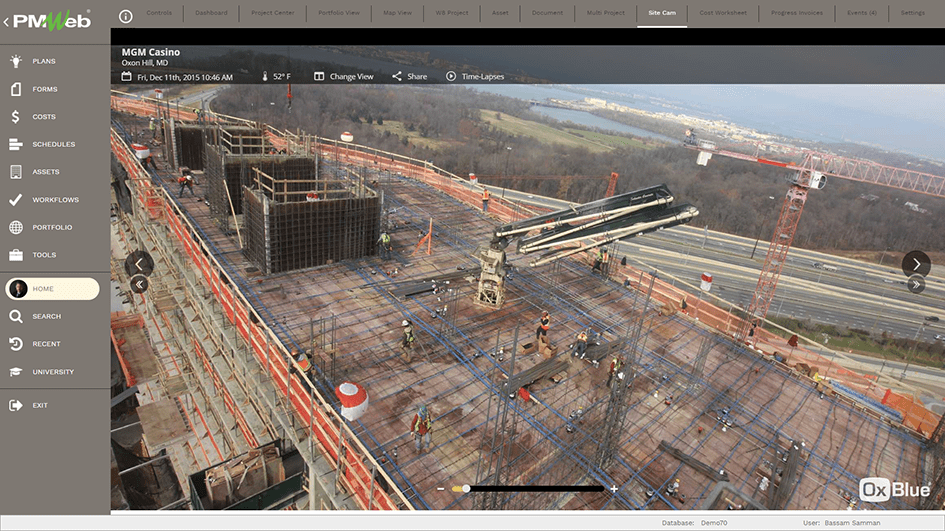The height and width of the screenshot is (531, 945).
Task: Open the Settings tab
Action: (x=912, y=13)
